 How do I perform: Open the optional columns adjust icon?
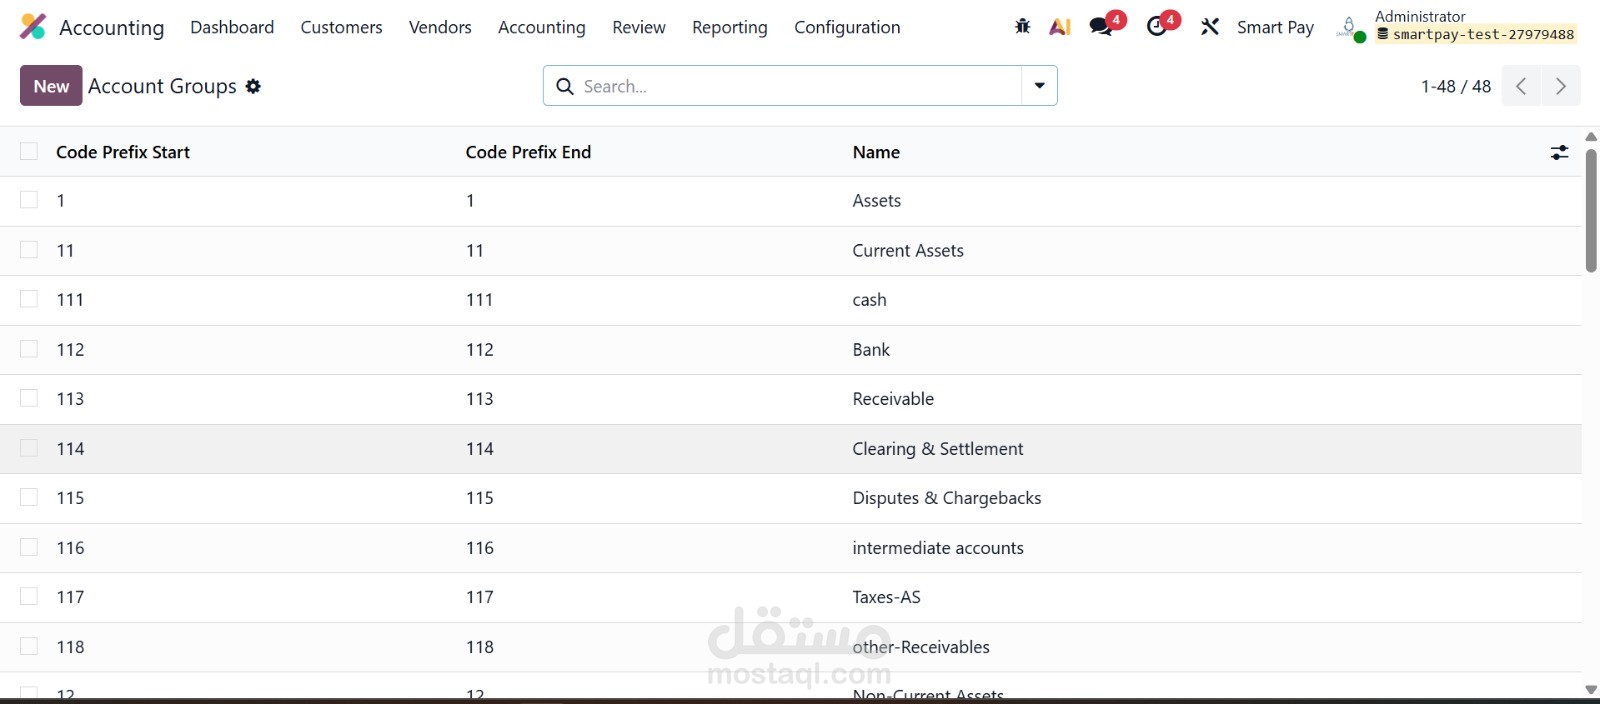(1559, 152)
